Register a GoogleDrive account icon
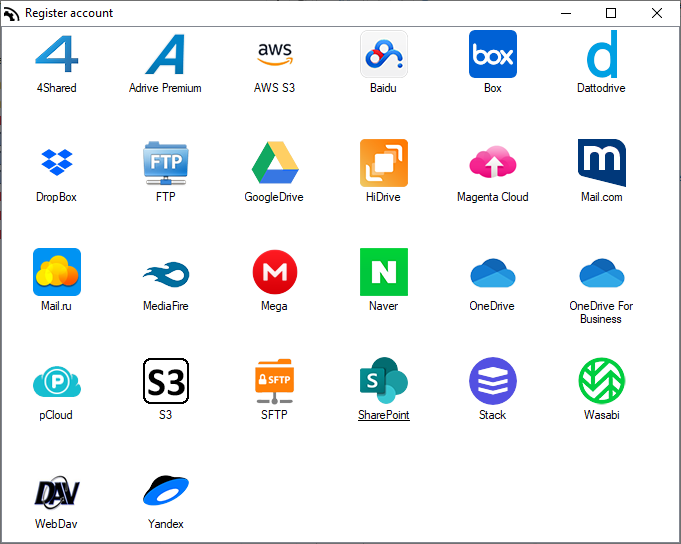Viewport: 681px width, 544px height. (274, 162)
